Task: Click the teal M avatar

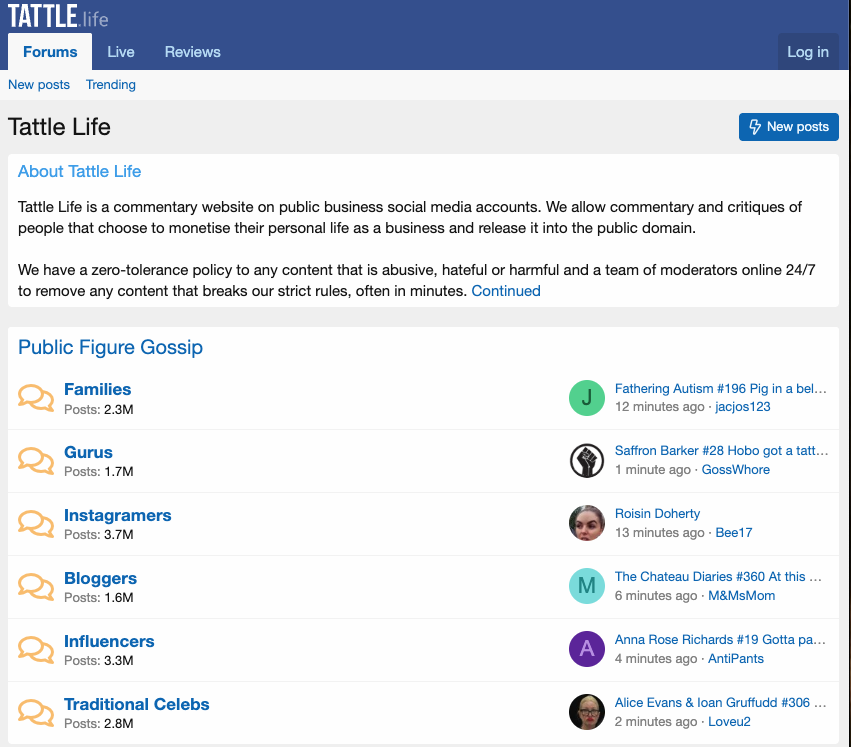Action: pyautogui.click(x=587, y=586)
